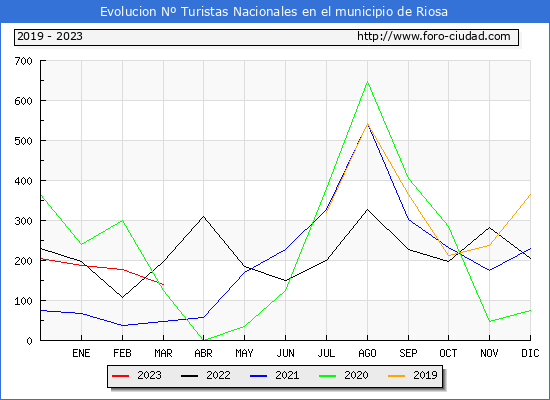Click the black 2022 peak at NOV
Screen dimensions: 550x400
[489, 227]
